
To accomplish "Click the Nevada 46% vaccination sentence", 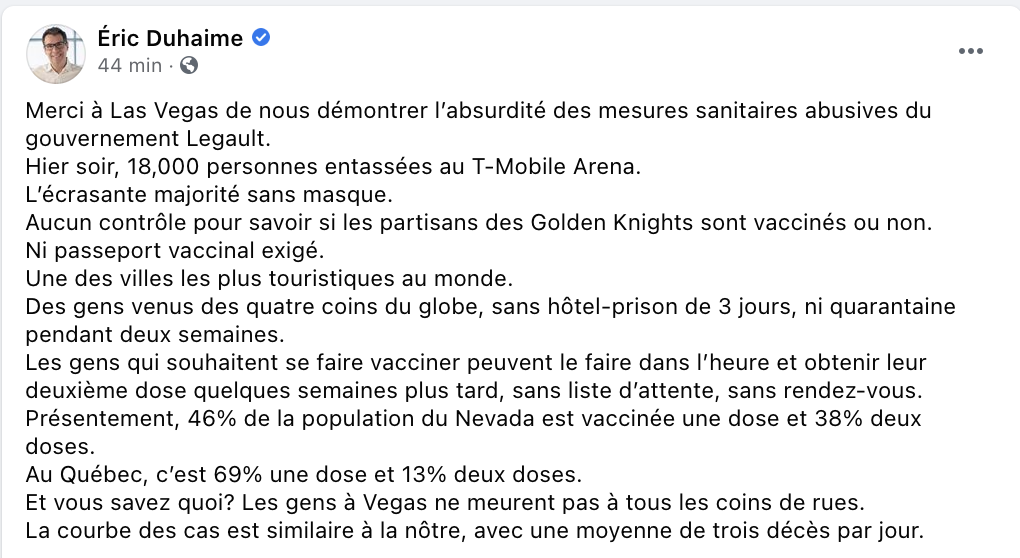I will point(474,418).
